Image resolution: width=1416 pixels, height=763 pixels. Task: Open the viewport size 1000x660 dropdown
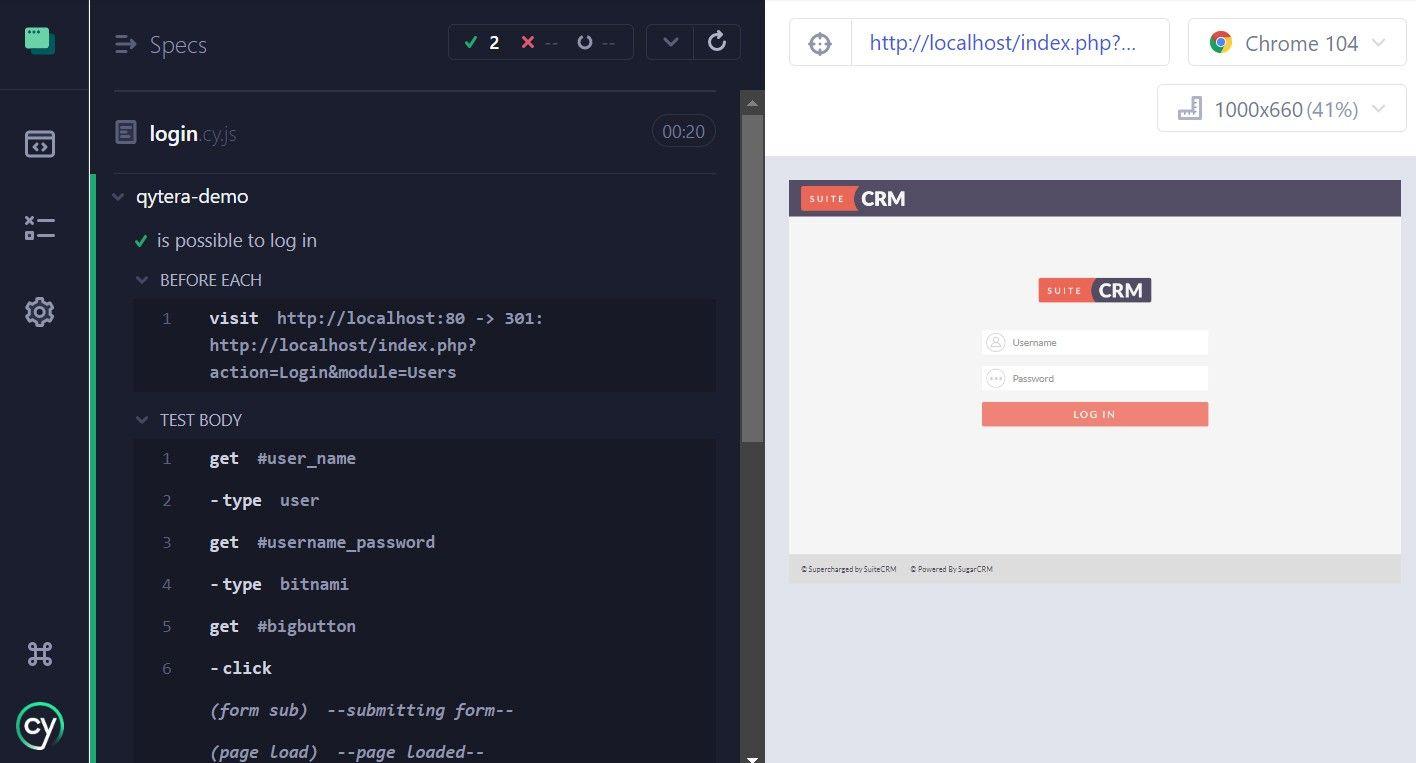click(1280, 108)
